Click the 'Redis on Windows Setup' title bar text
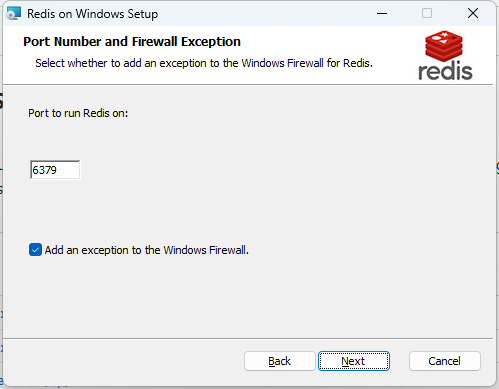Image resolution: width=499 pixels, height=389 pixels. tap(93, 14)
